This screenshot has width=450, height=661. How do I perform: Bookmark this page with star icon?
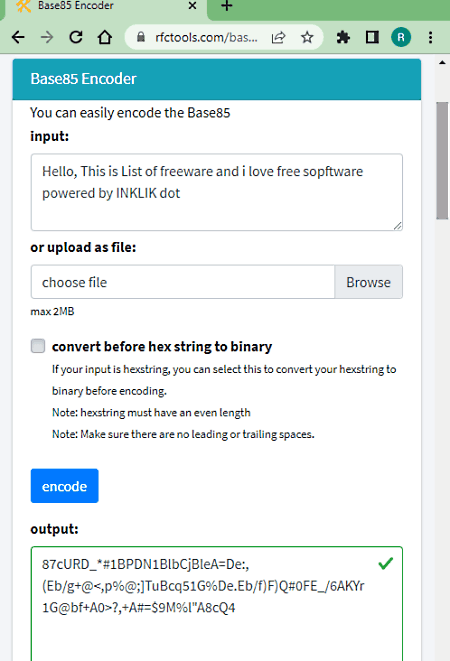pos(307,38)
